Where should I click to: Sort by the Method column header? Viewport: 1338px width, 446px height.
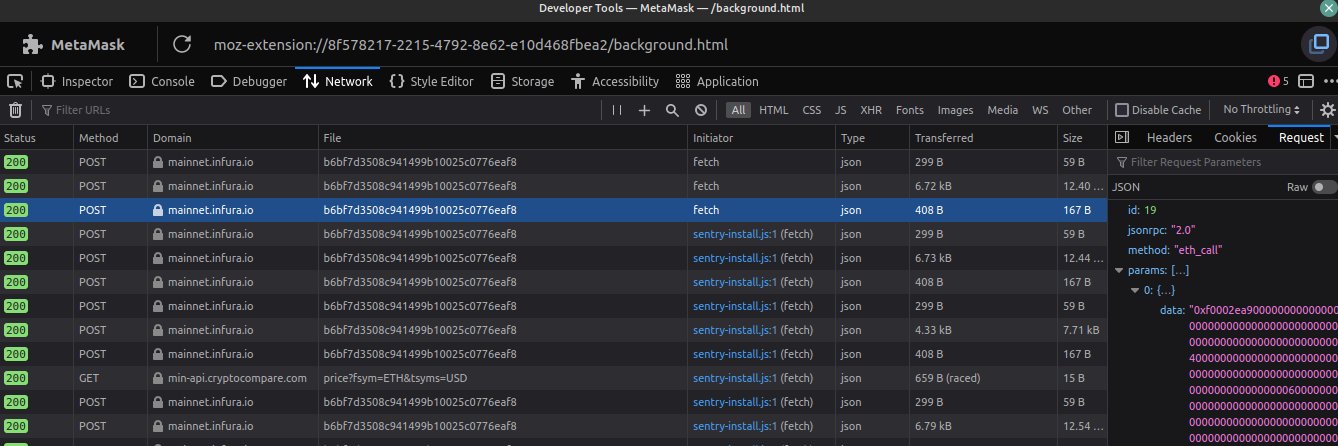[111, 138]
